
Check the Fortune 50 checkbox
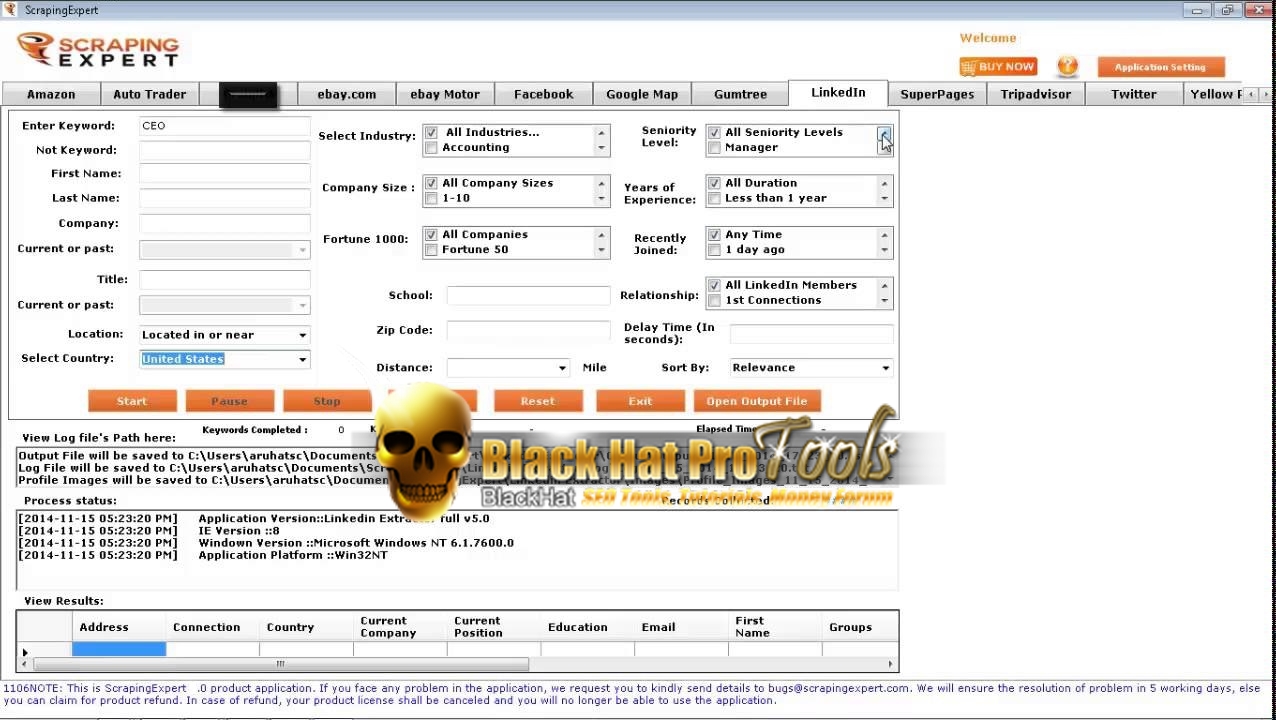[431, 250]
